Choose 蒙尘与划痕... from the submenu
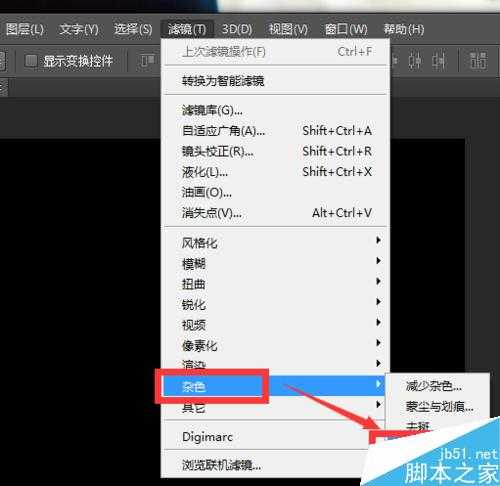 (x=437, y=407)
